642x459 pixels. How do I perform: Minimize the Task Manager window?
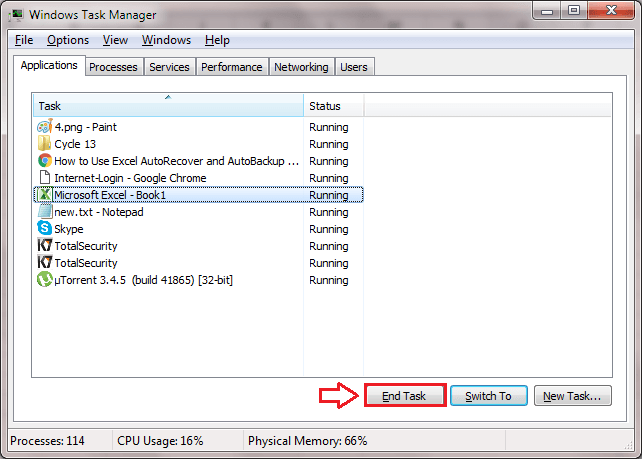coord(547,11)
